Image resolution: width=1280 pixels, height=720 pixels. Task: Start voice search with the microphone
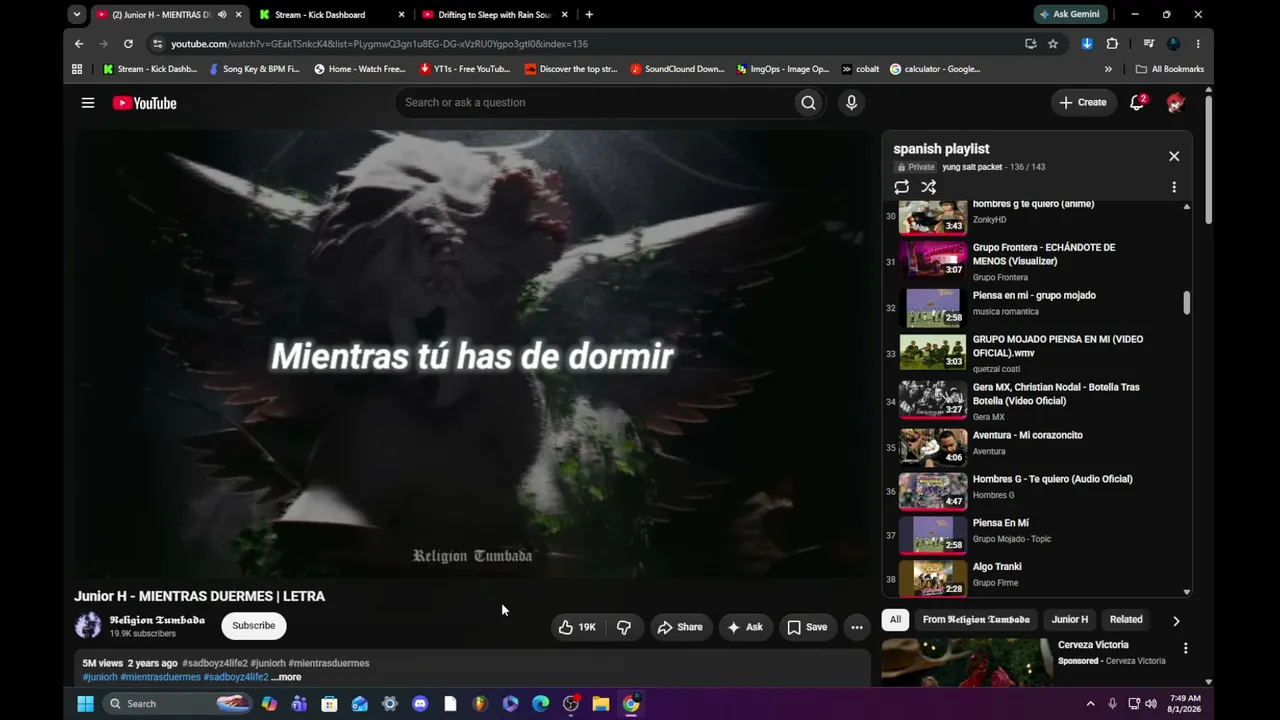click(851, 102)
